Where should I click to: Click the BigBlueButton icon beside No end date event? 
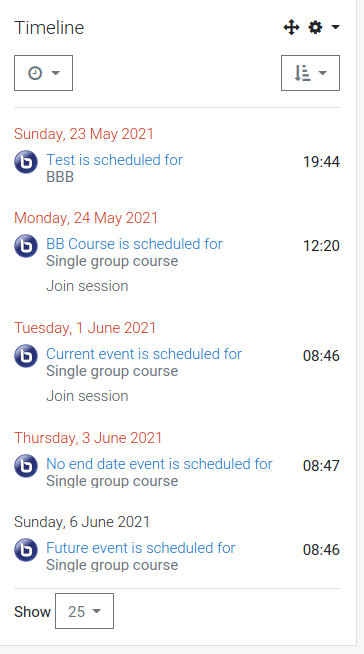coord(26,466)
